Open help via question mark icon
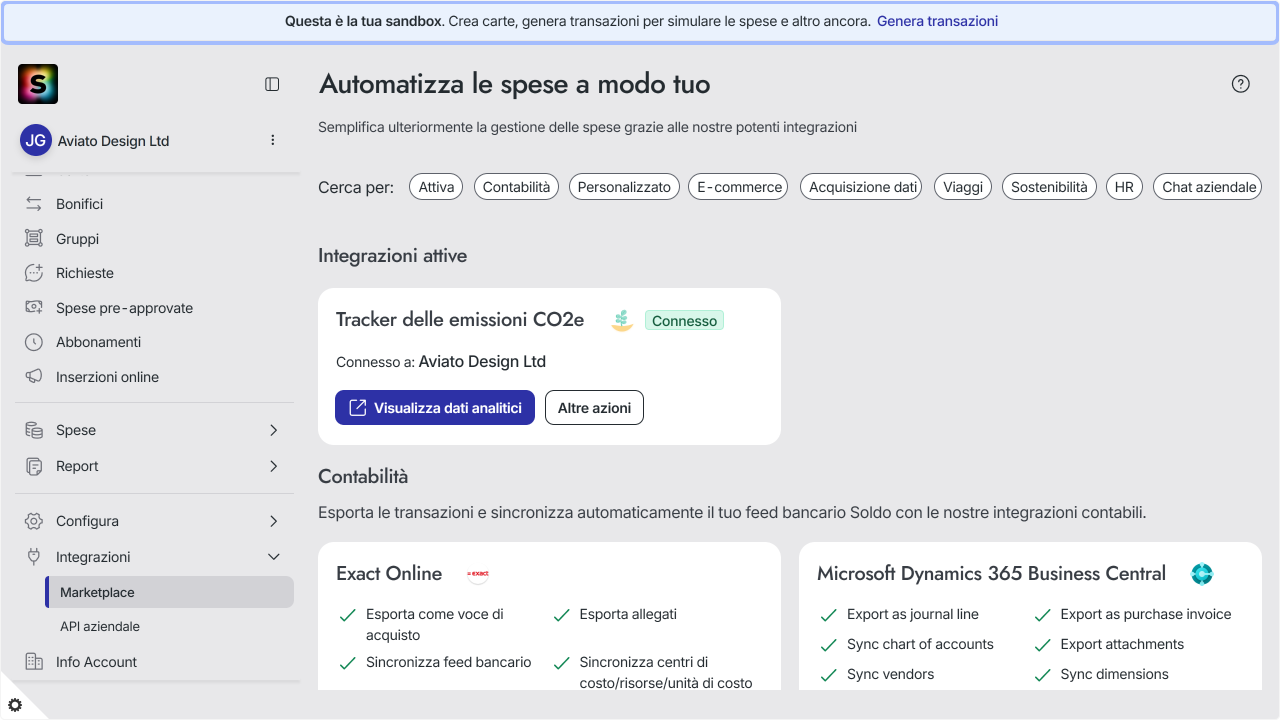The height and width of the screenshot is (720, 1280). (x=1241, y=84)
